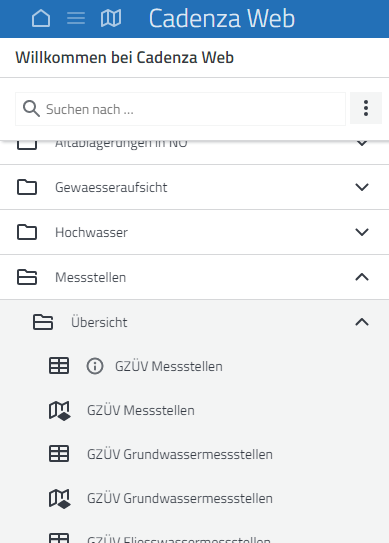389x543 pixels.
Task: Click the search magnifier icon
Action: coord(31,109)
